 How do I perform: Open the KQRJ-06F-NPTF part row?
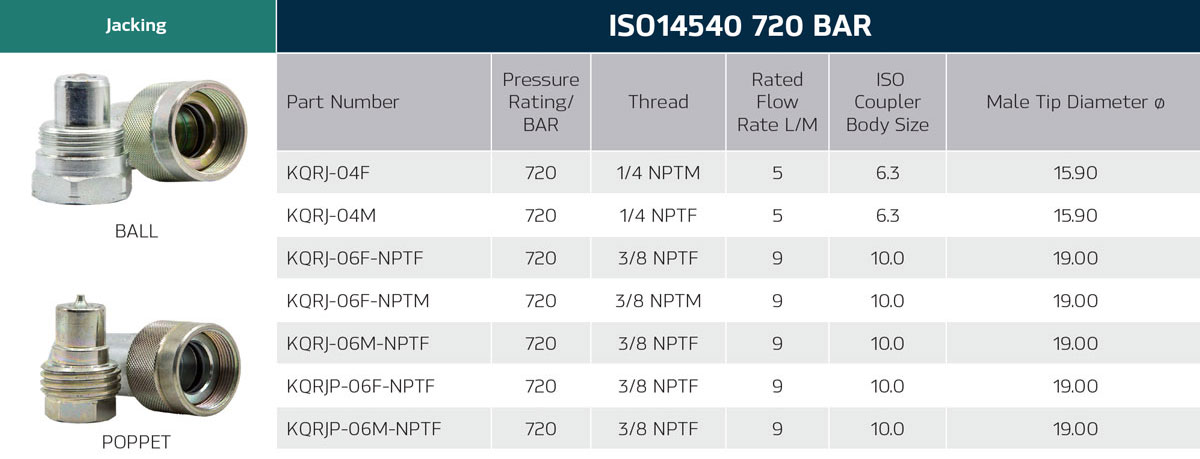click(355, 258)
